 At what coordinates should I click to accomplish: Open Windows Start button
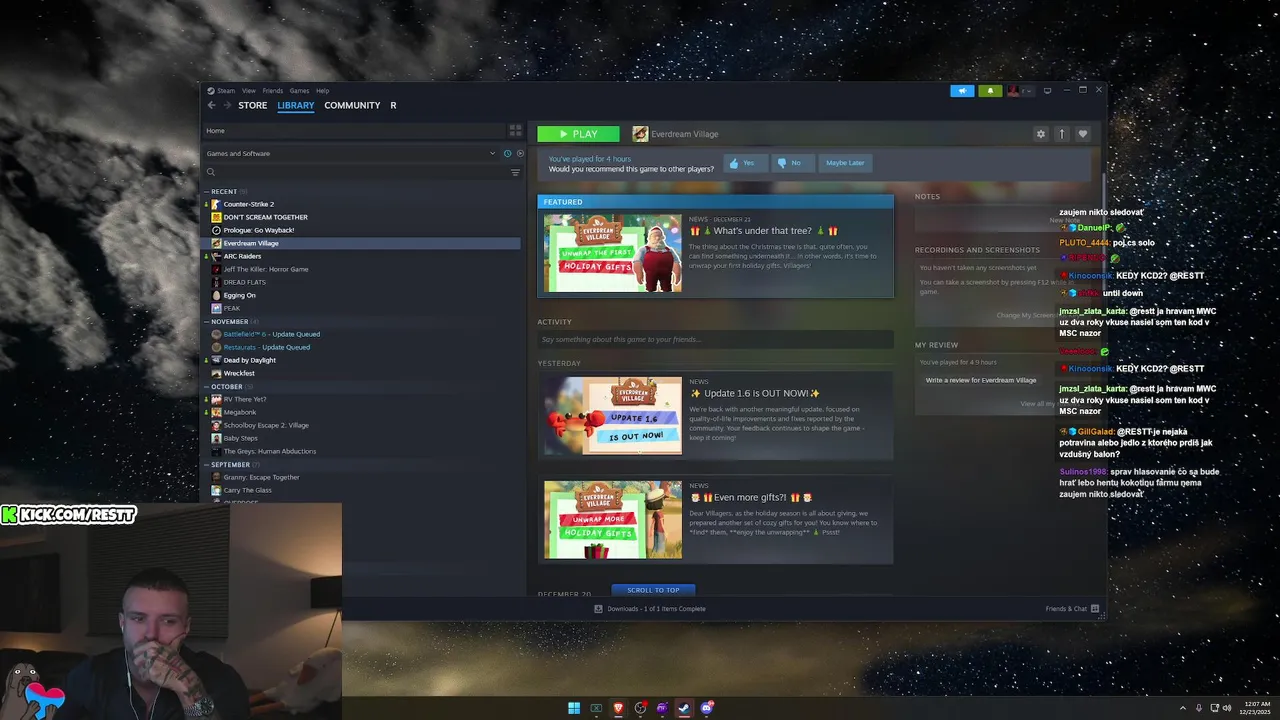point(574,708)
